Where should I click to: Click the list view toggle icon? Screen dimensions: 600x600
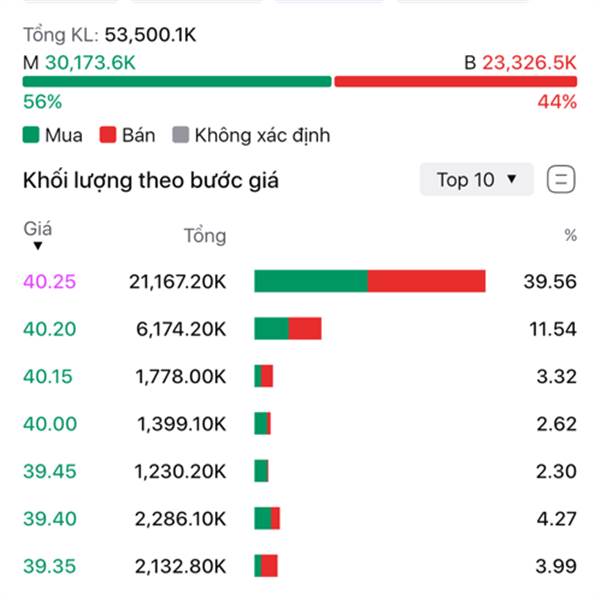562,180
